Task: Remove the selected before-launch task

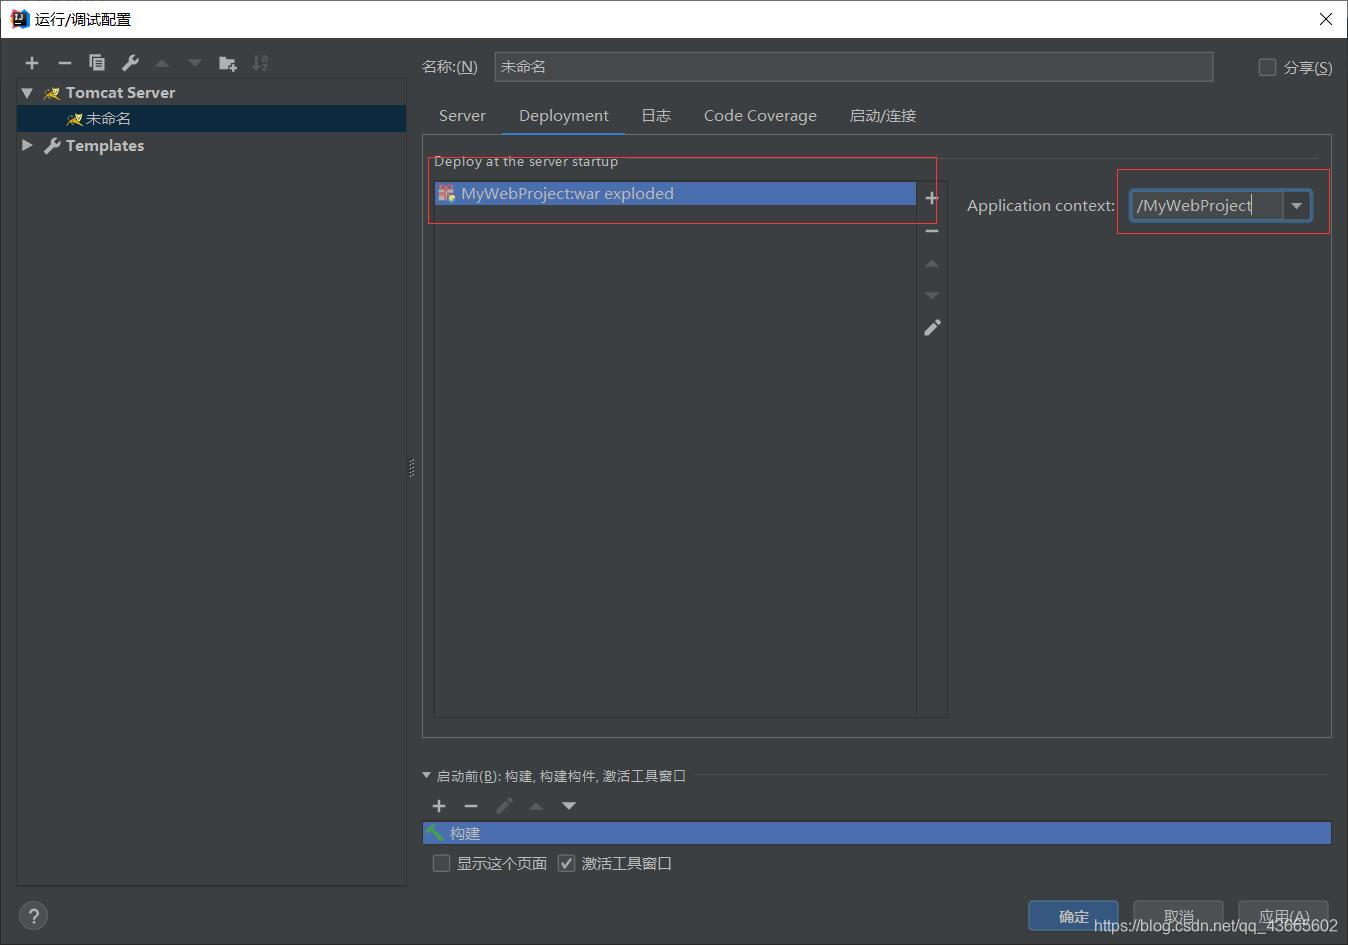Action: [x=471, y=806]
